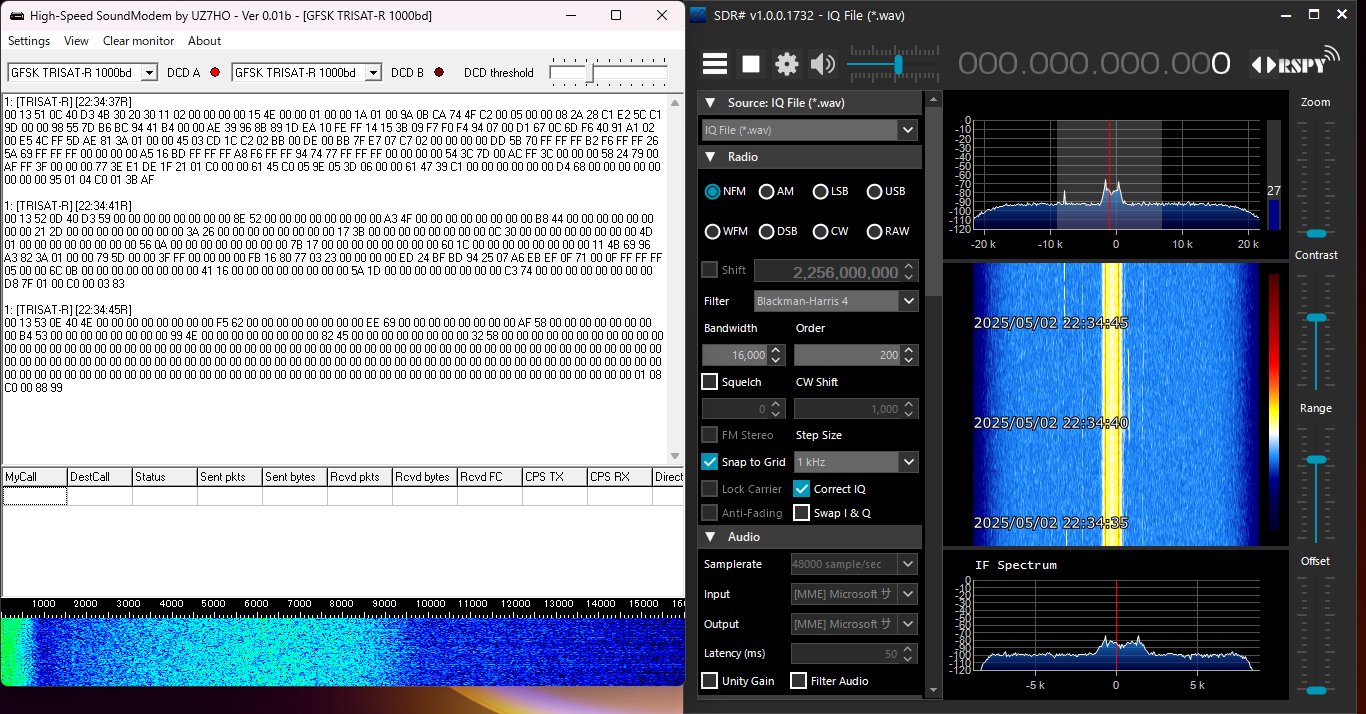Viewport: 1366px width, 714px height.
Task: Collapse the Audio section
Action: click(710, 537)
